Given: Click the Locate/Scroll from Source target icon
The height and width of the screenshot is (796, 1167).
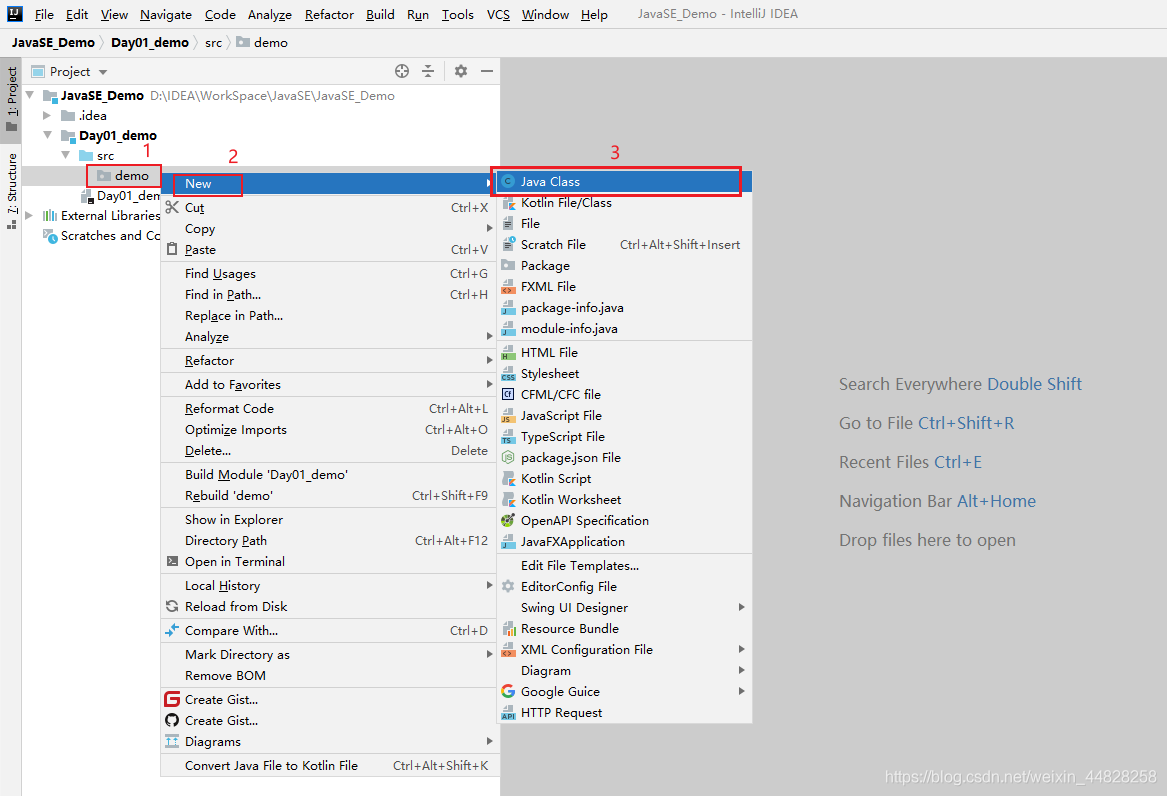Looking at the screenshot, I should 402,71.
